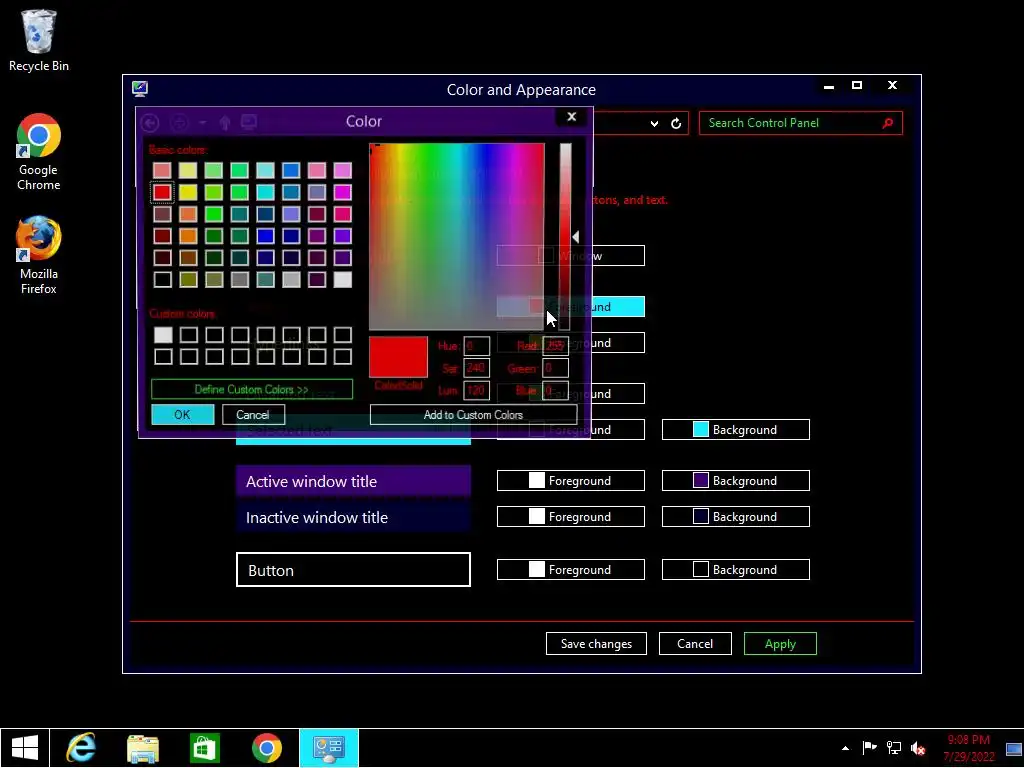The width and height of the screenshot is (1024, 768).
Task: Open the taskbar clock showing 9:08 PM
Action: pyautogui.click(x=968, y=748)
